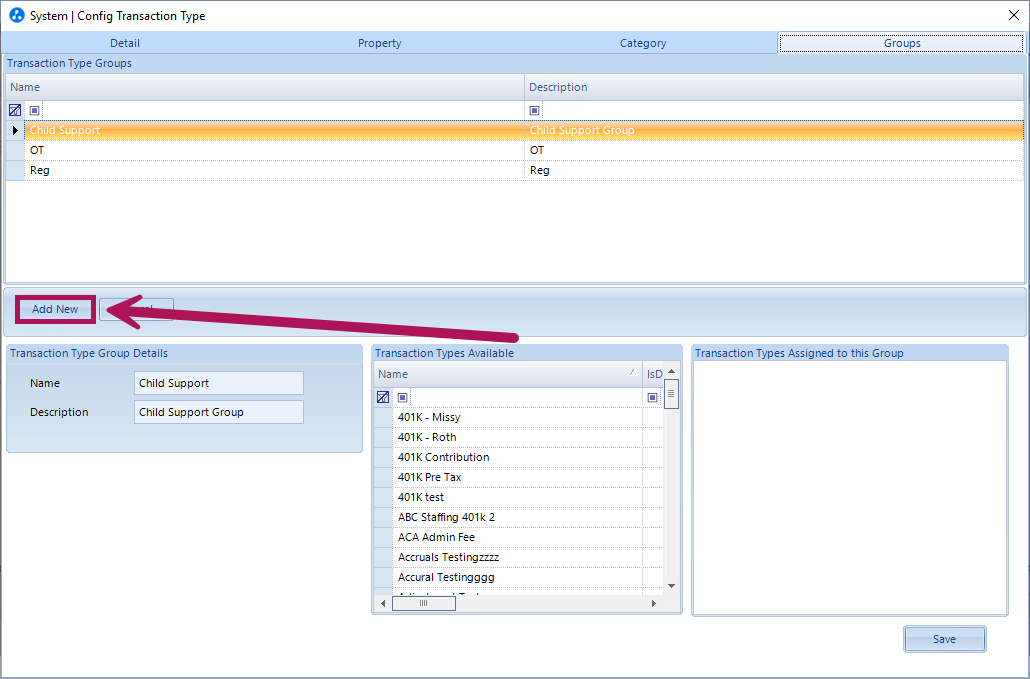Select Accural Testingggg transaction type

(x=518, y=577)
